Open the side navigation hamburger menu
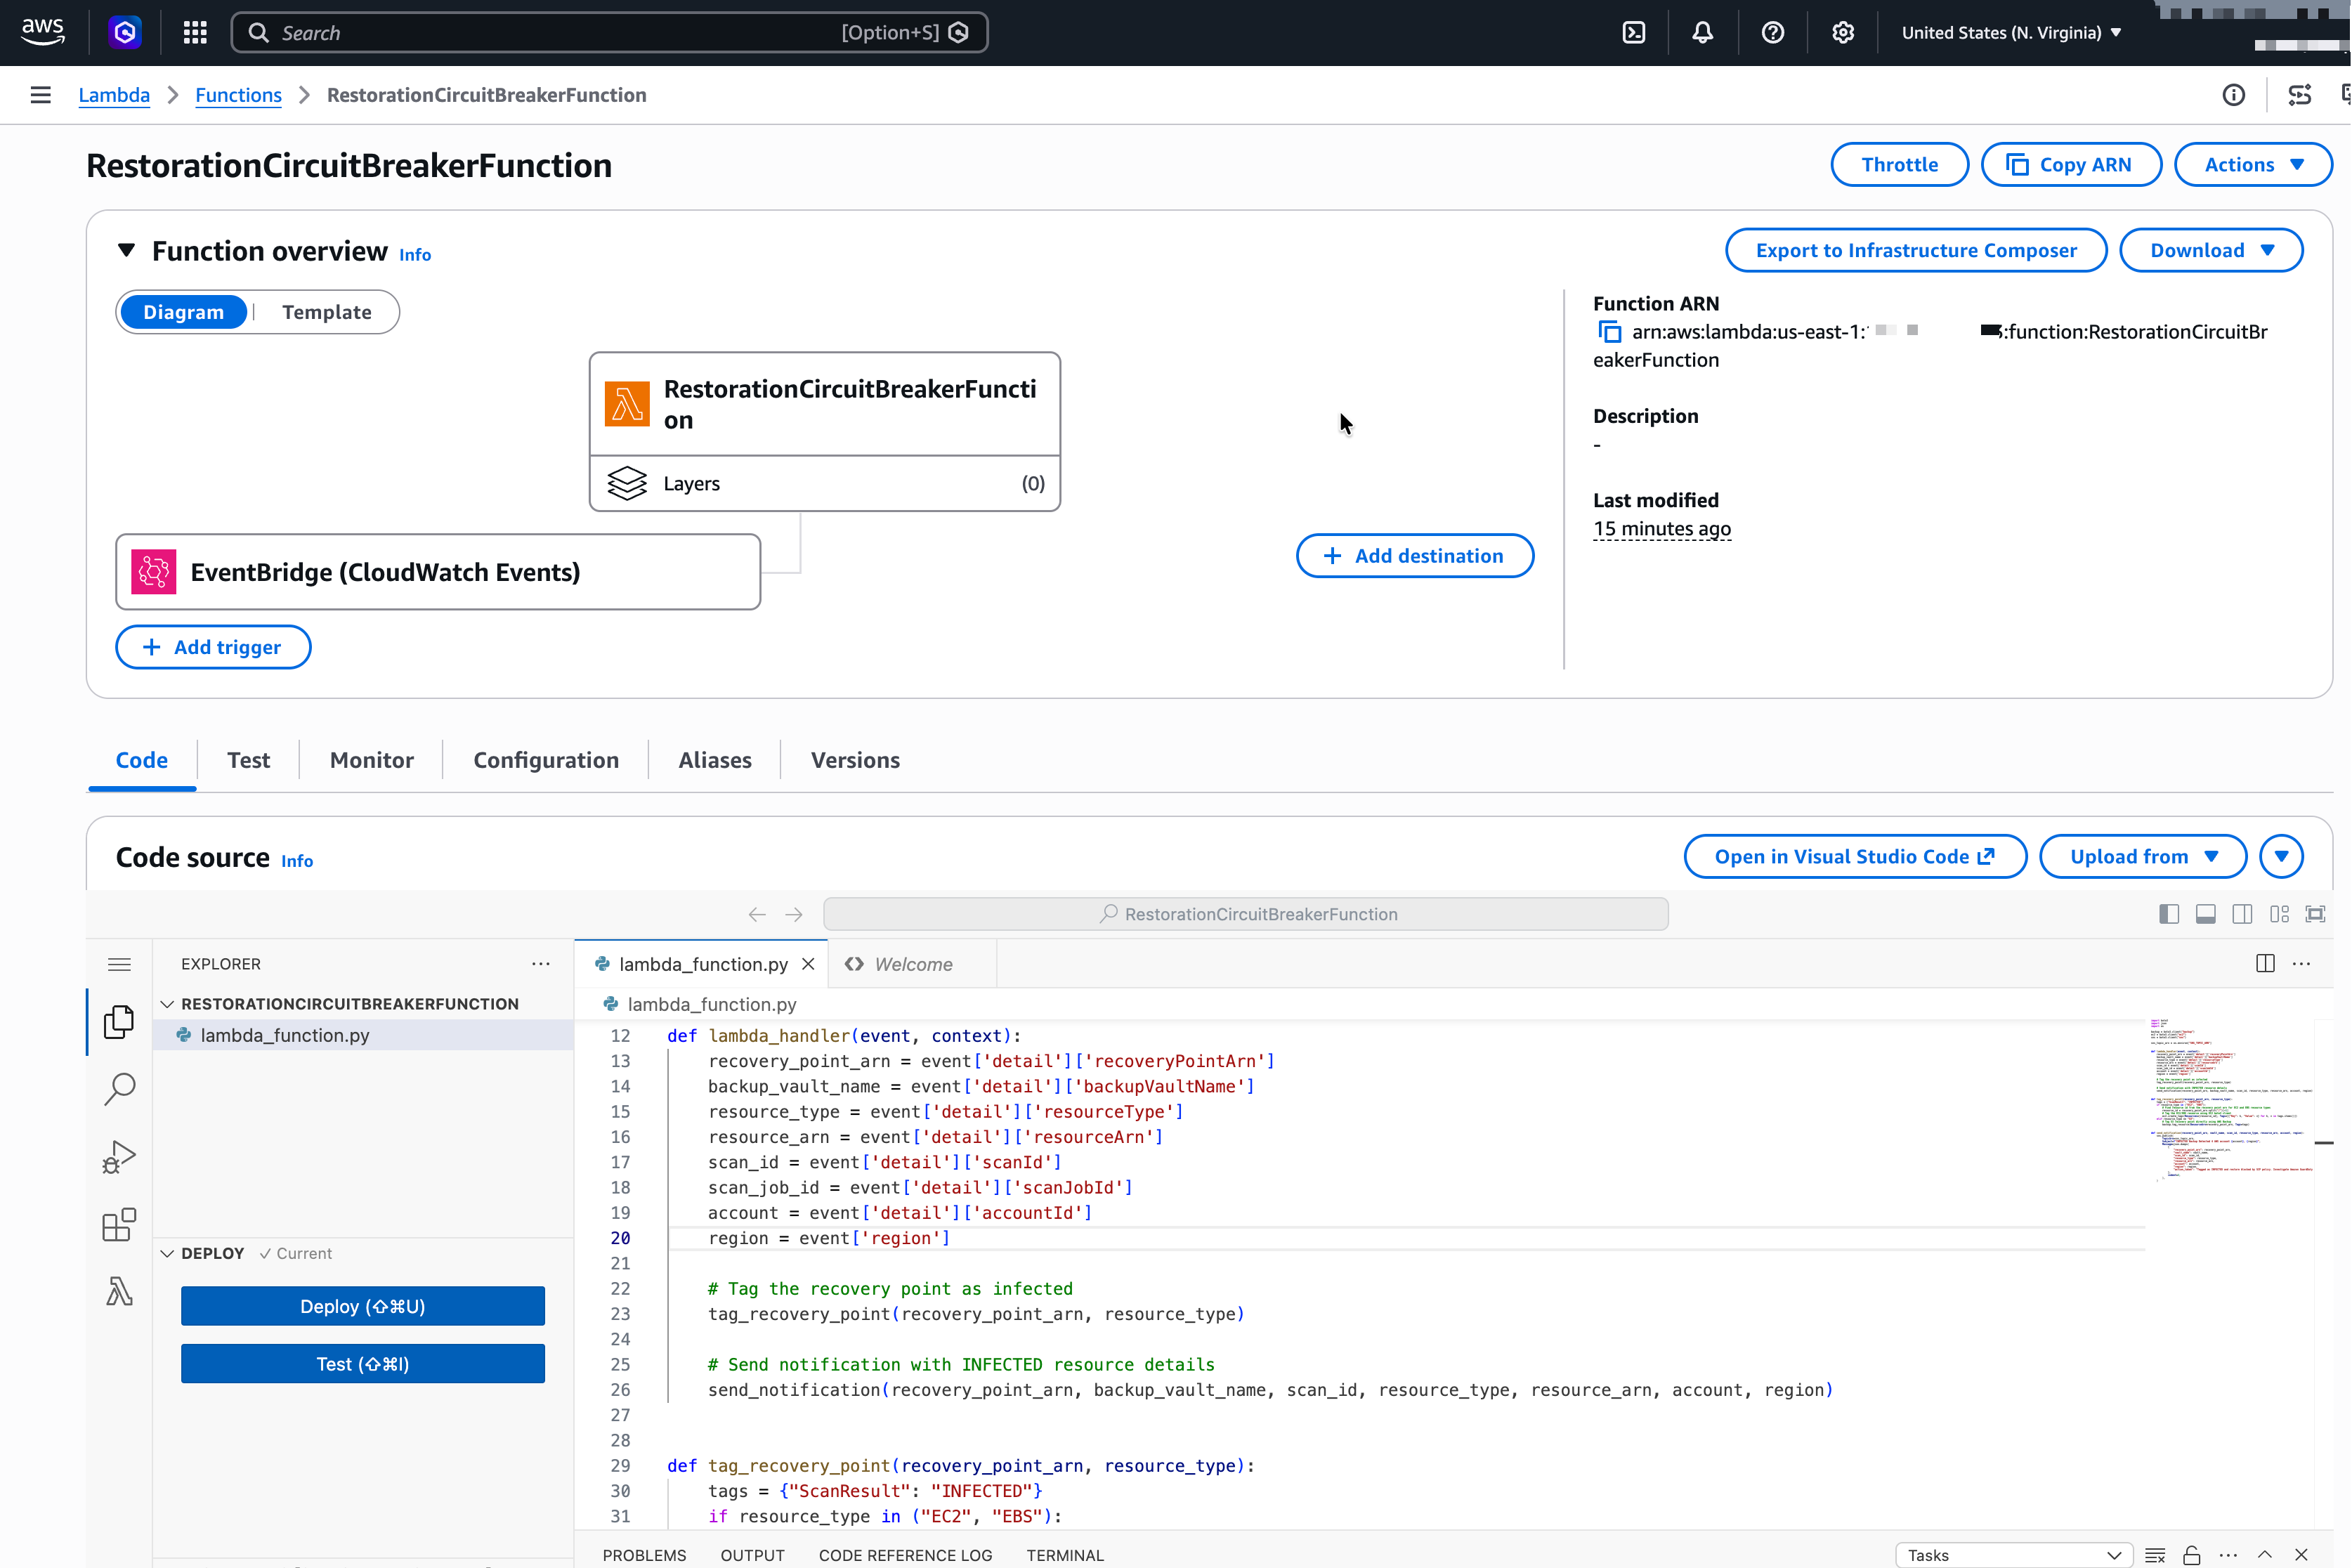This screenshot has height=1568, width=2352. click(x=41, y=95)
